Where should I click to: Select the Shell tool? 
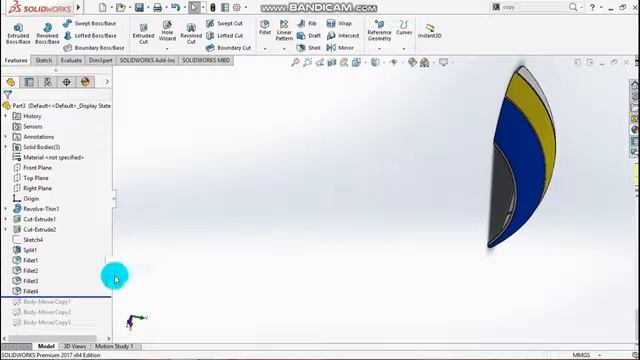pos(309,48)
